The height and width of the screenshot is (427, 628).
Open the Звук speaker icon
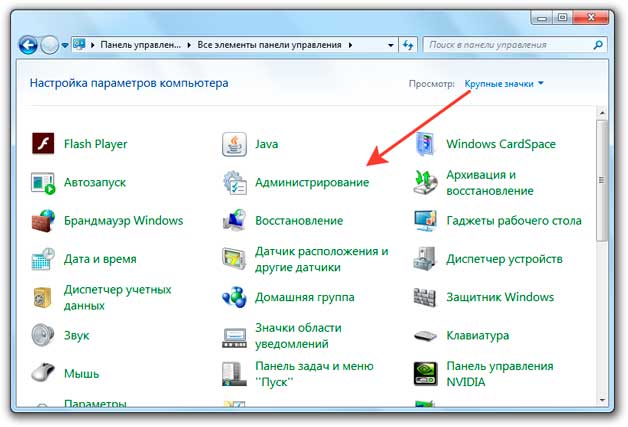click(42, 335)
